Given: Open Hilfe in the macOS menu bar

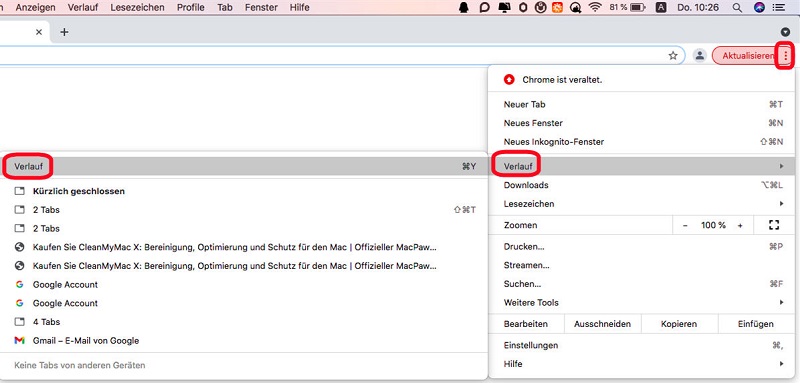Looking at the screenshot, I should point(299,8).
